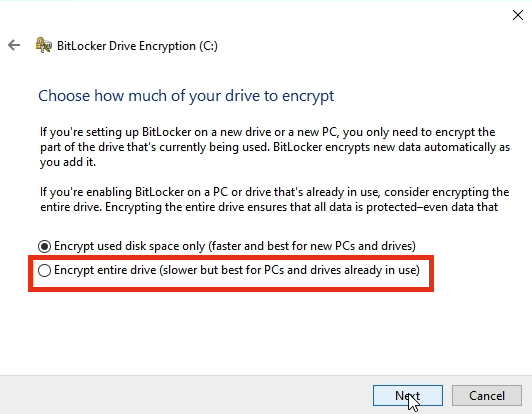Click the label text 'slower but best for PCs and drives already in use'

290,270
